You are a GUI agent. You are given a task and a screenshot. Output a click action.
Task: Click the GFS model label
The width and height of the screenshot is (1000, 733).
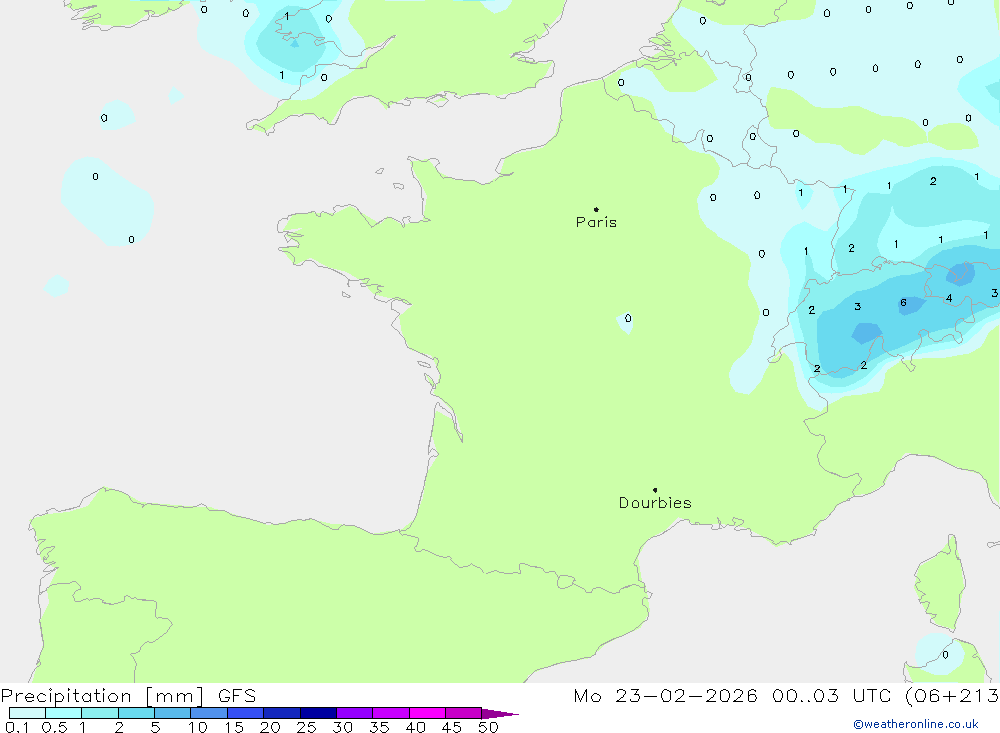[237, 695]
